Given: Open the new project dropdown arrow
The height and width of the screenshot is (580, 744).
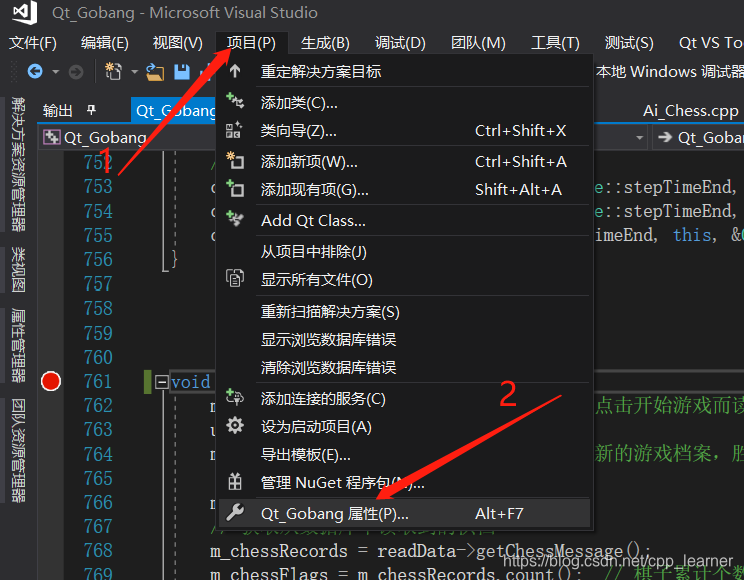Looking at the screenshot, I should click(x=135, y=72).
